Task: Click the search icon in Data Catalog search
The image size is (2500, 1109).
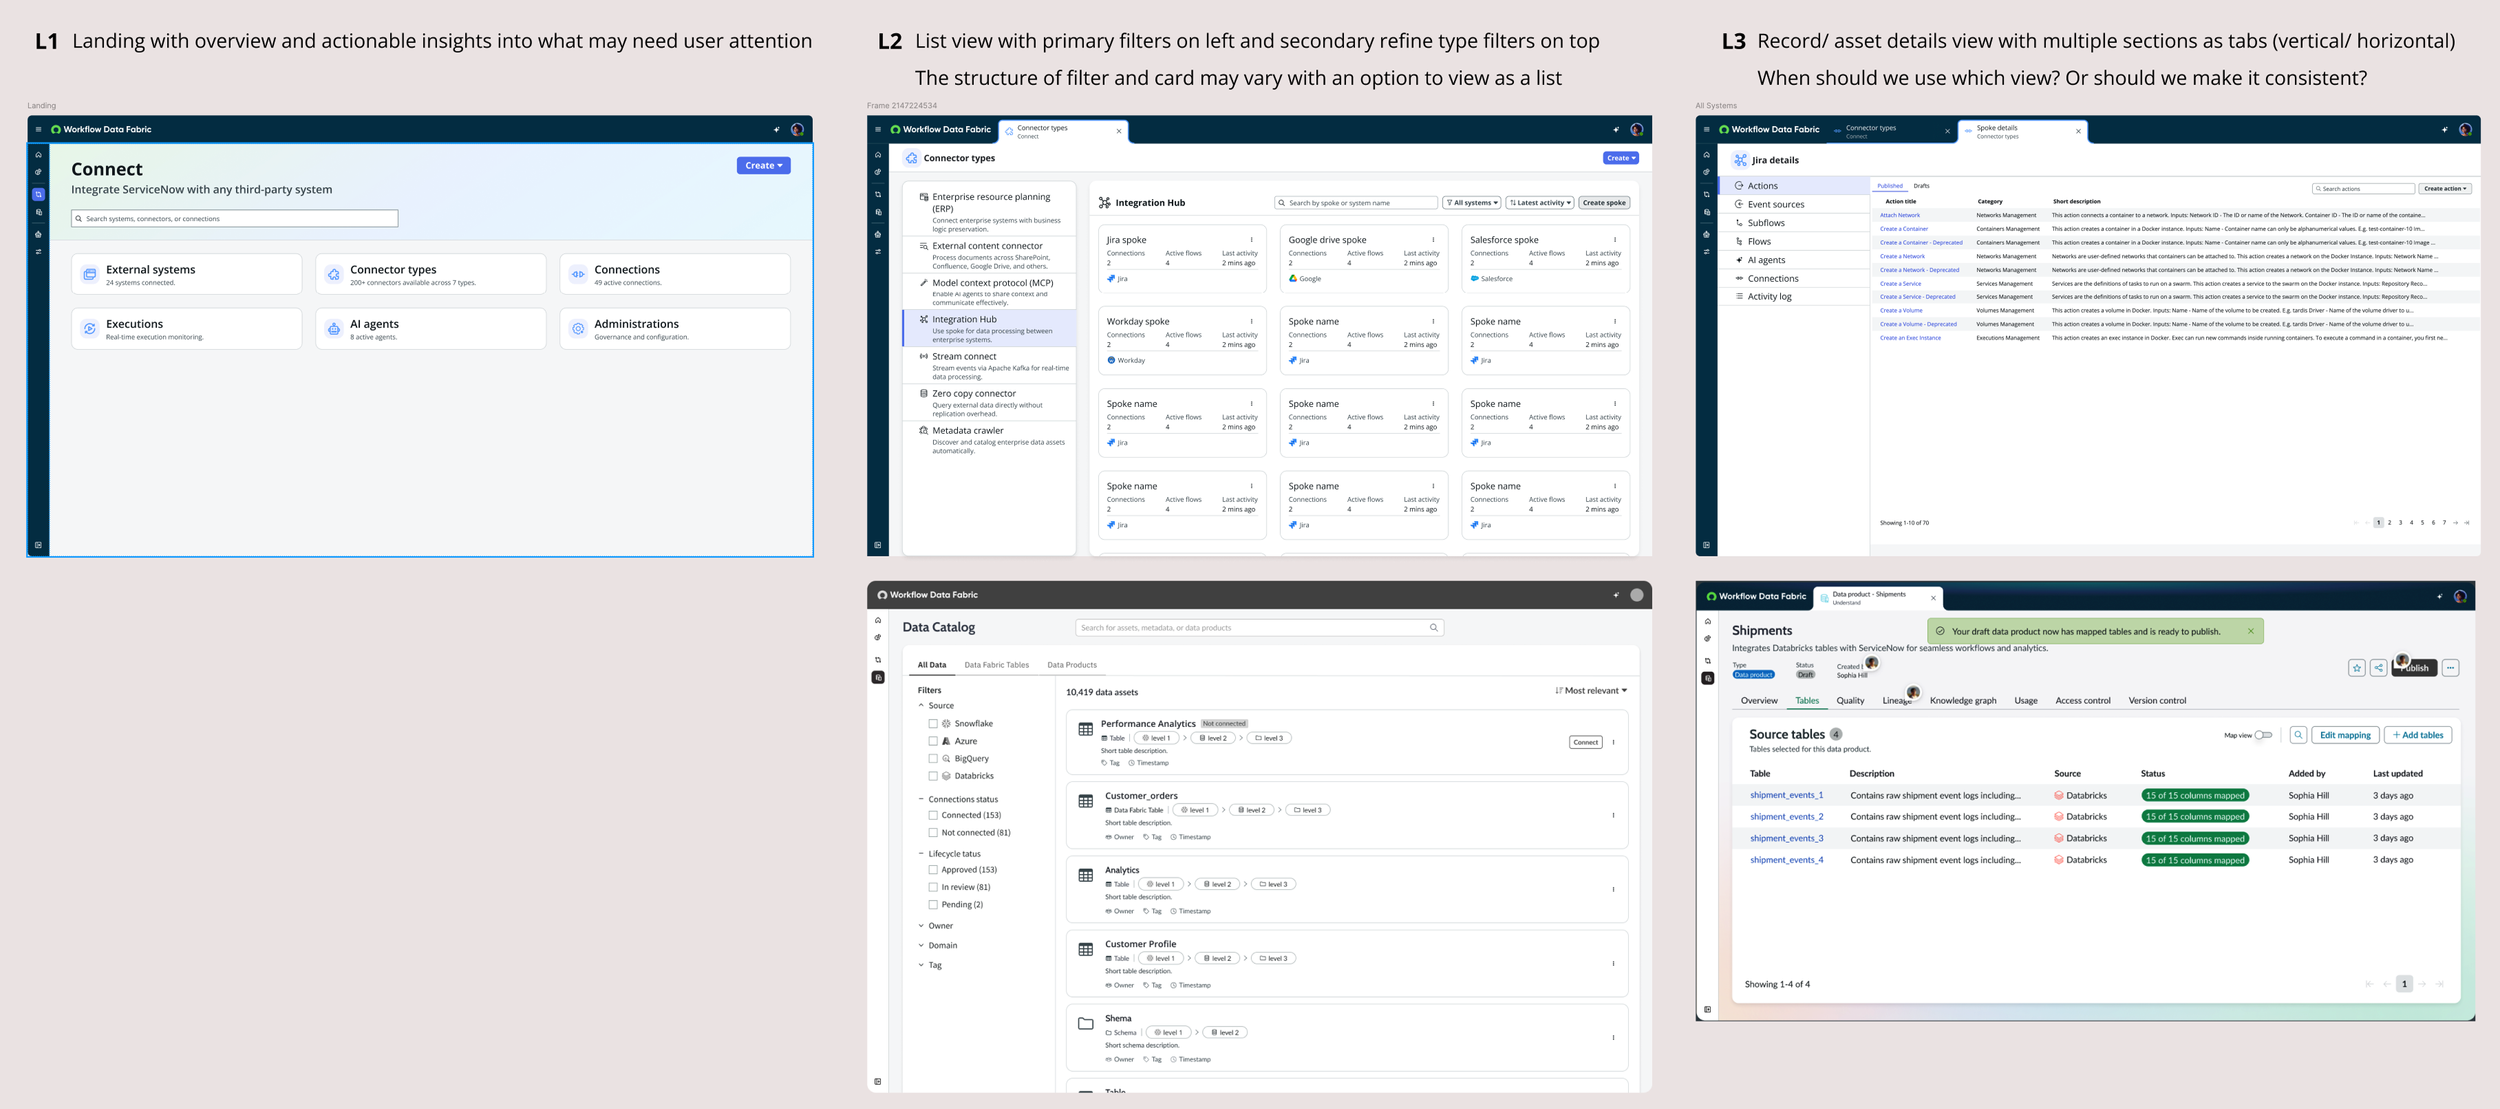Action: coord(1433,628)
